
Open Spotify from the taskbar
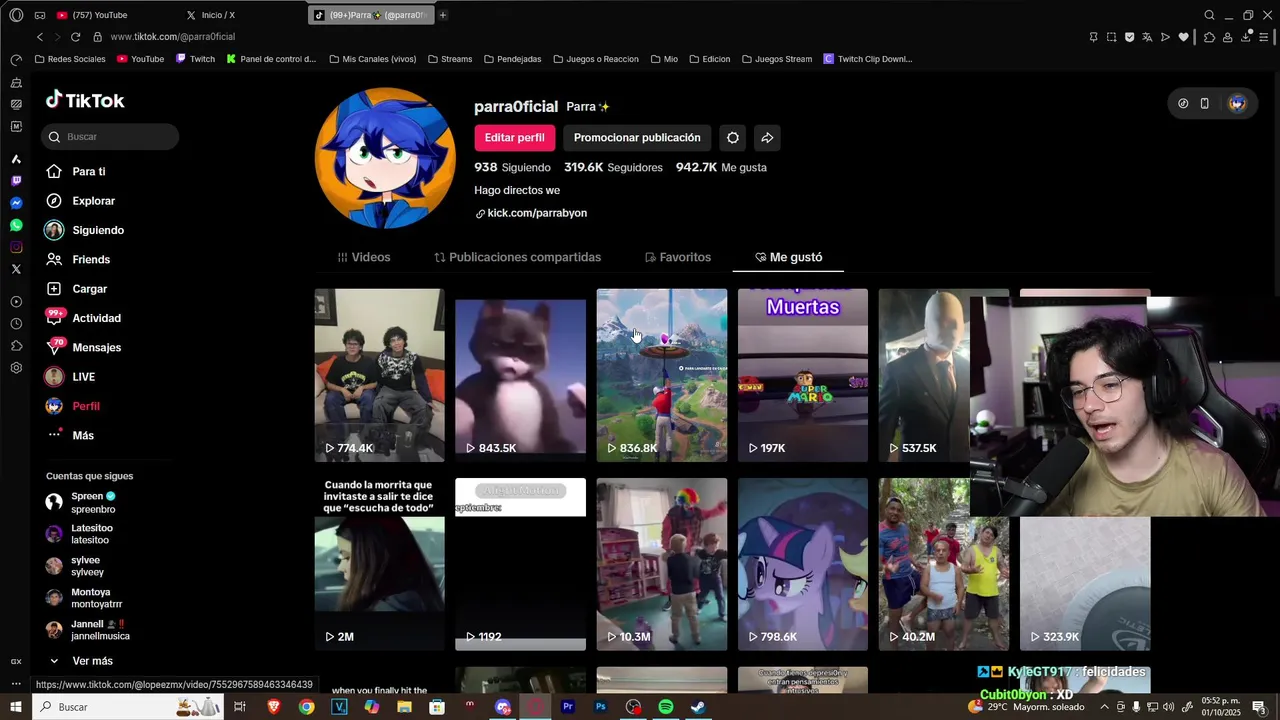point(666,707)
